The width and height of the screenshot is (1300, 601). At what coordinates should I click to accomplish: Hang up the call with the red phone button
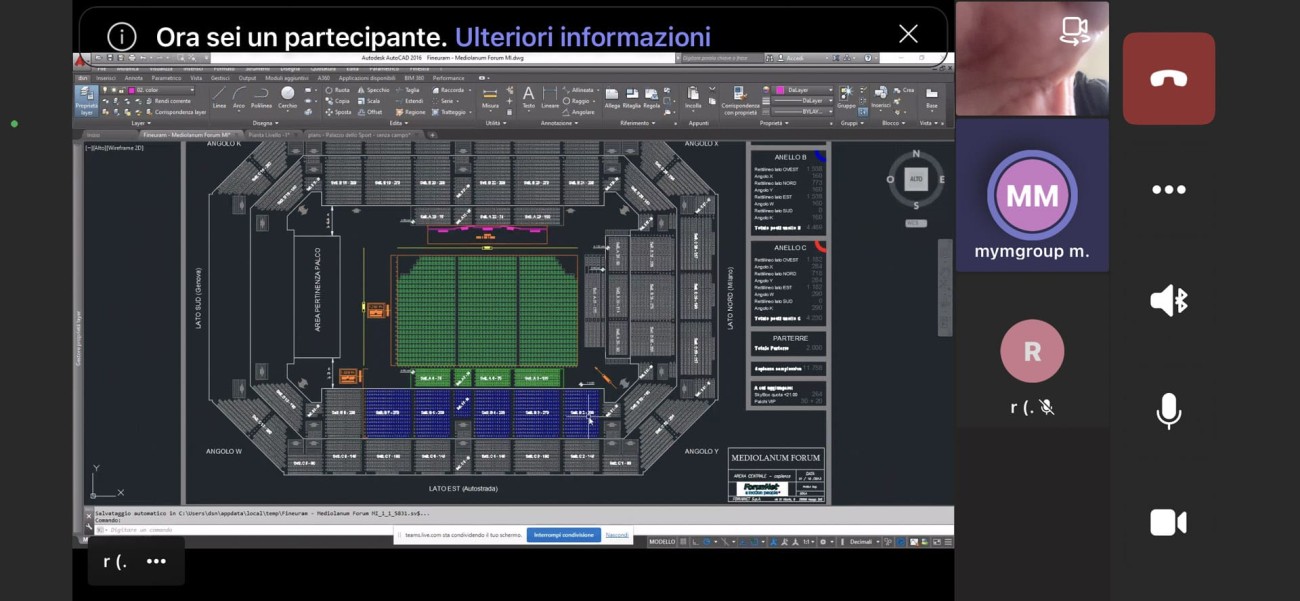(x=1168, y=79)
